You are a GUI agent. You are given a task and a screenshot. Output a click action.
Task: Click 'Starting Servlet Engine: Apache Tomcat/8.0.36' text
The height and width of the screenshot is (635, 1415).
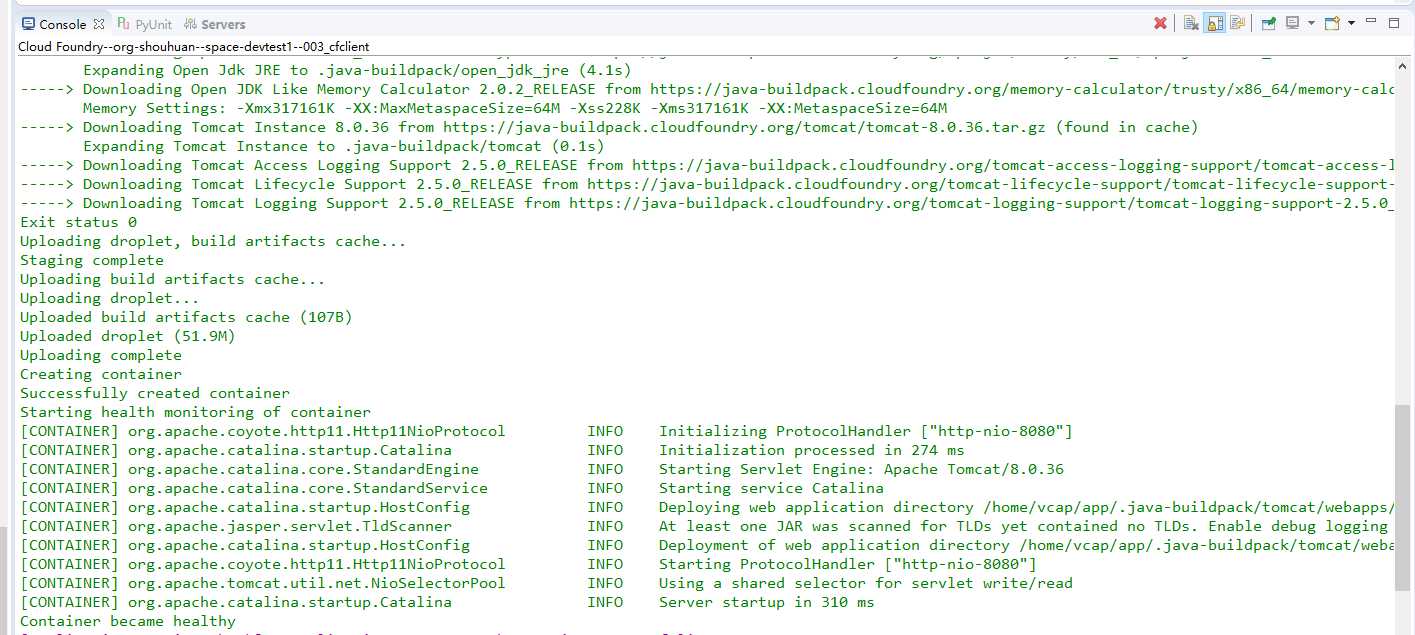tap(861, 469)
